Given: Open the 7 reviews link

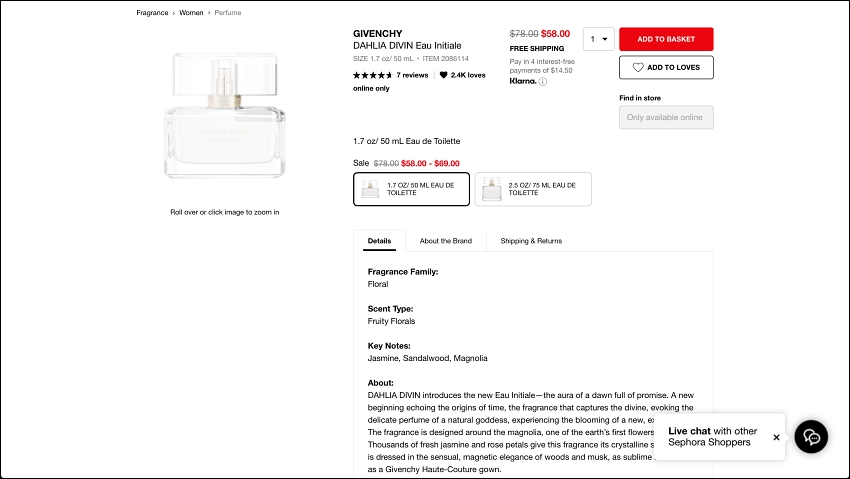Looking at the screenshot, I should point(412,75).
